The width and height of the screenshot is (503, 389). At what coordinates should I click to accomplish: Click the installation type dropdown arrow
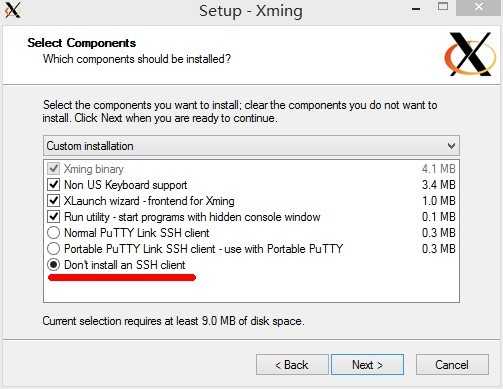point(451,146)
